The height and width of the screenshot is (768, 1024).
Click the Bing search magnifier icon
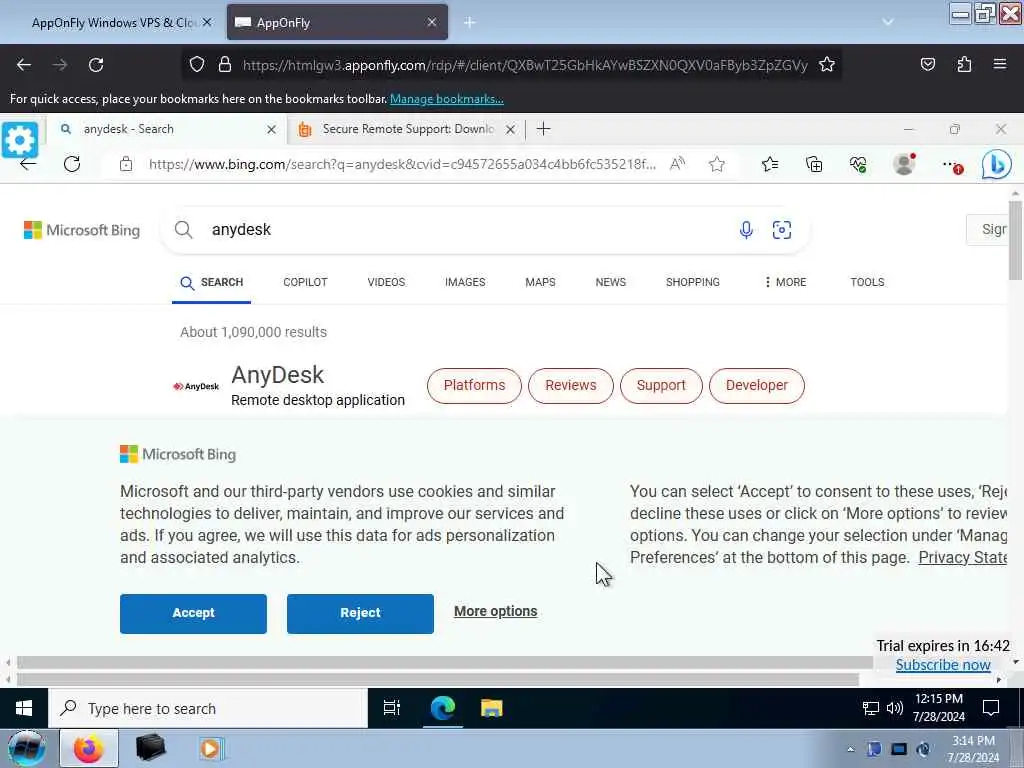tap(184, 230)
